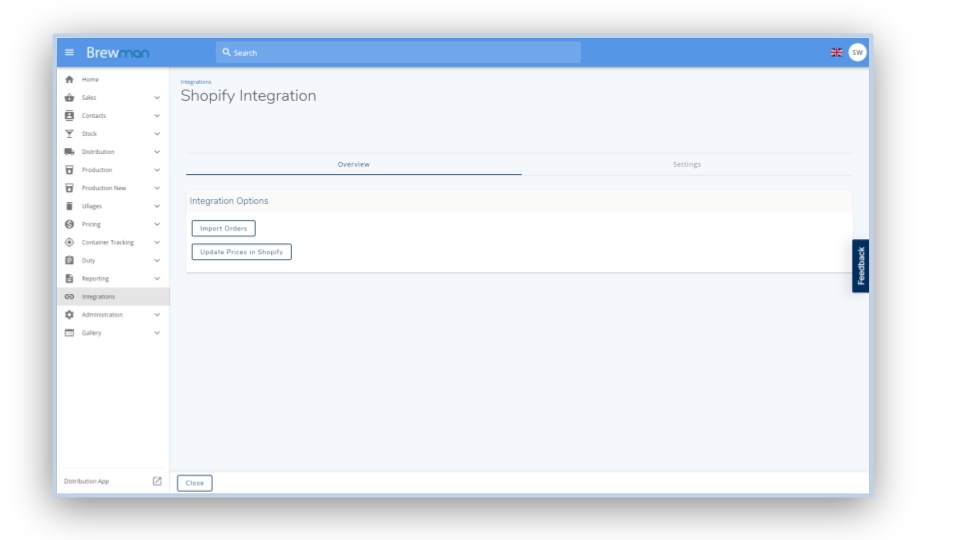Click the Integration Options header
Screen dimensions: 960x540
pyautogui.click(x=229, y=201)
